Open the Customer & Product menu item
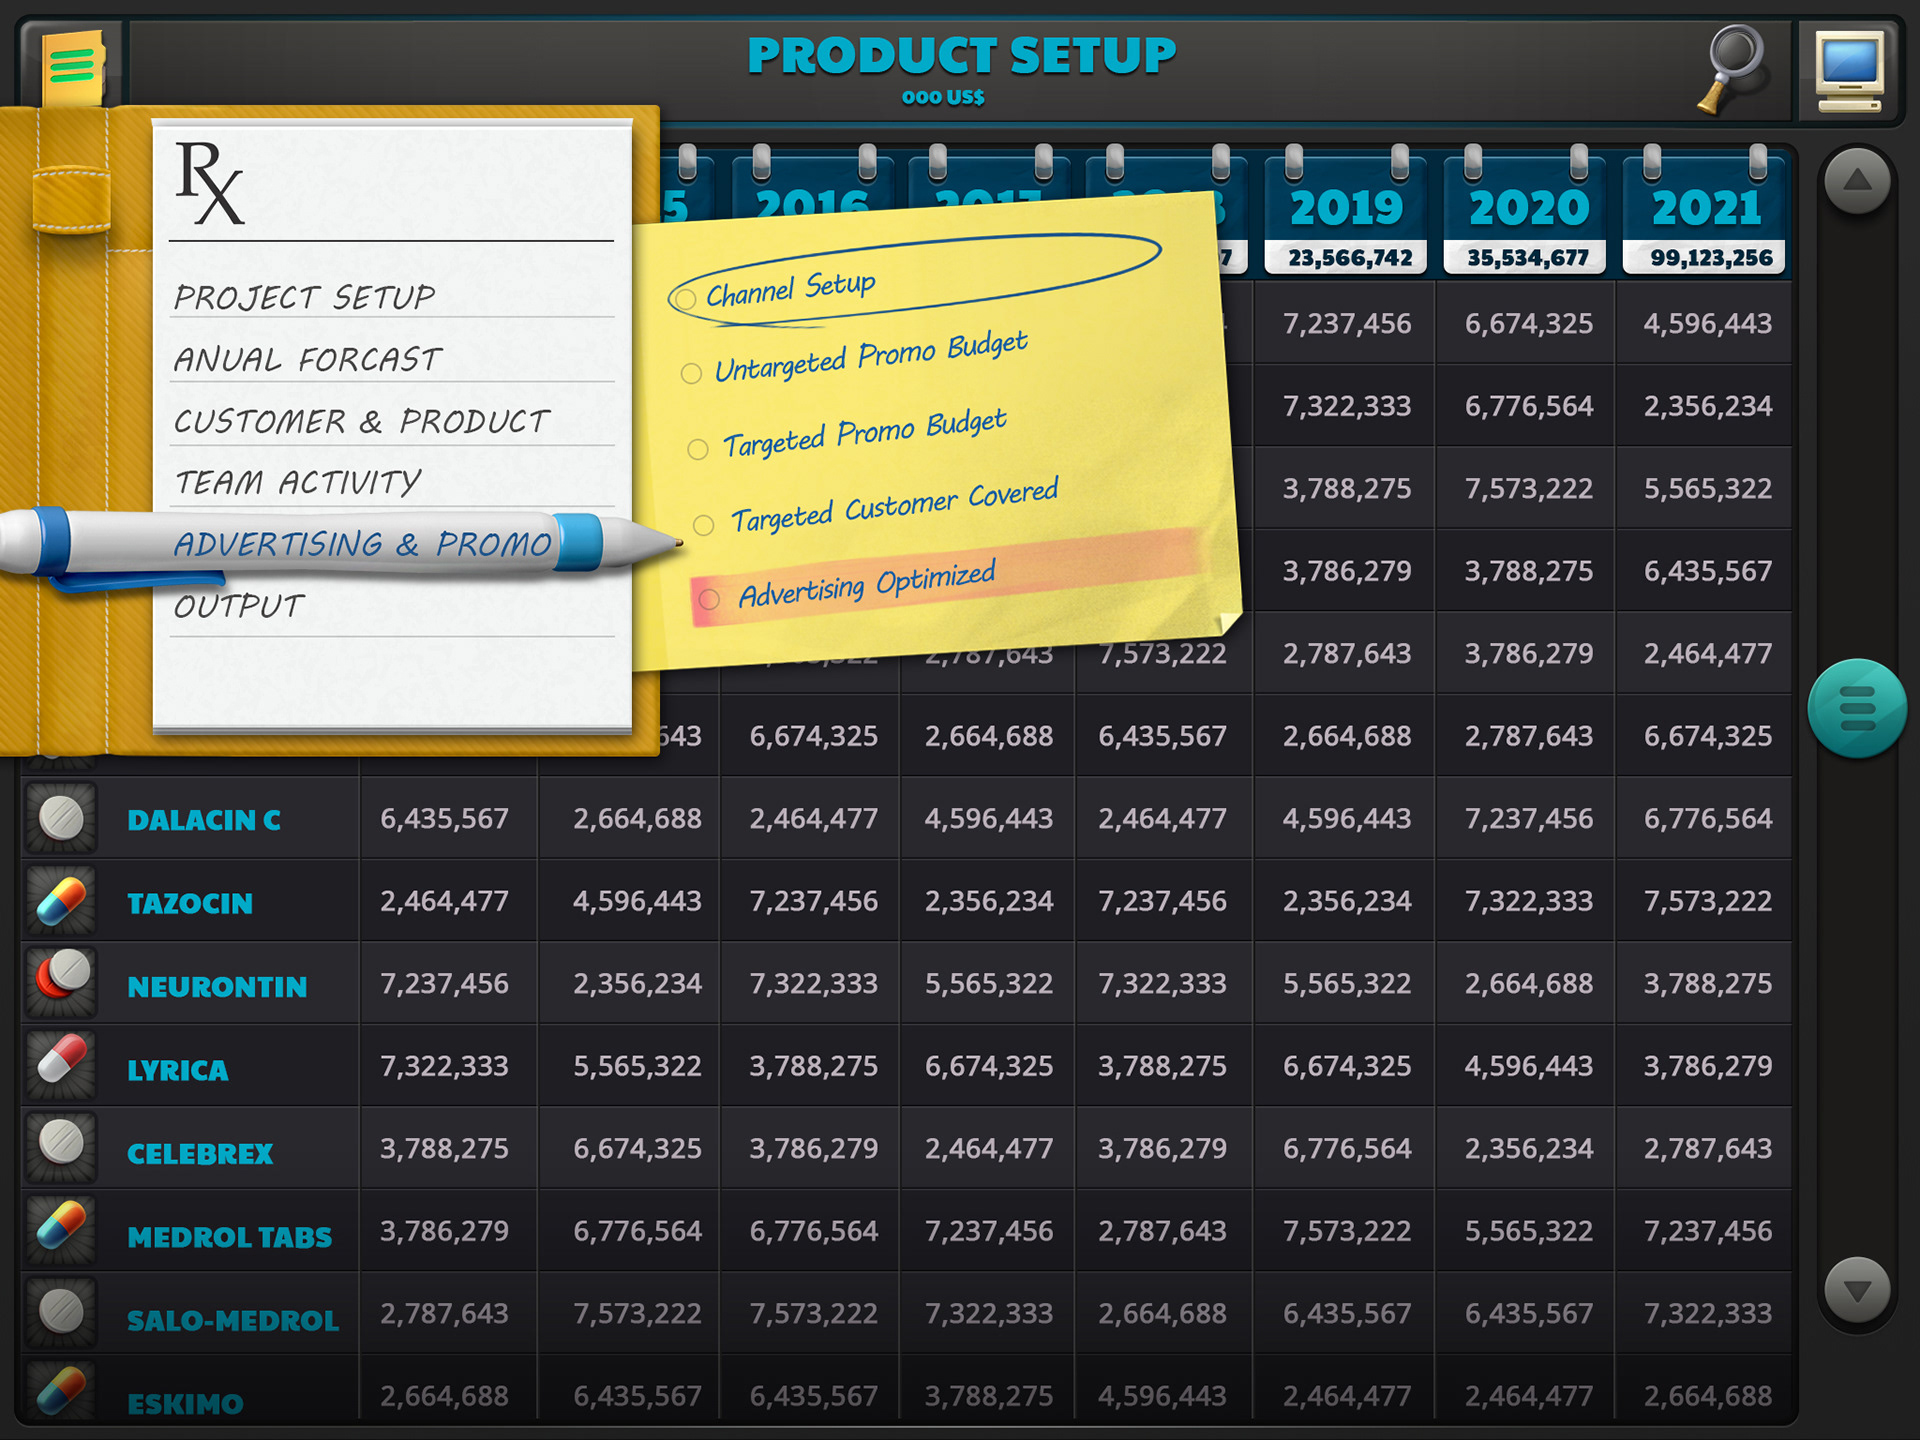Screen dimensions: 1920x1440 click(x=362, y=421)
